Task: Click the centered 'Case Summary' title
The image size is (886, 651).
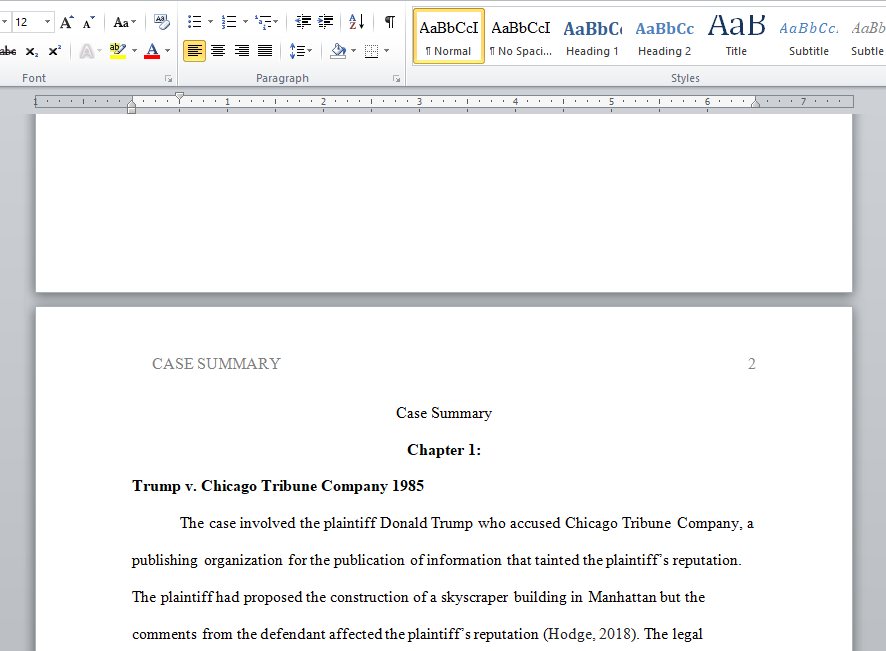Action: 444,413
